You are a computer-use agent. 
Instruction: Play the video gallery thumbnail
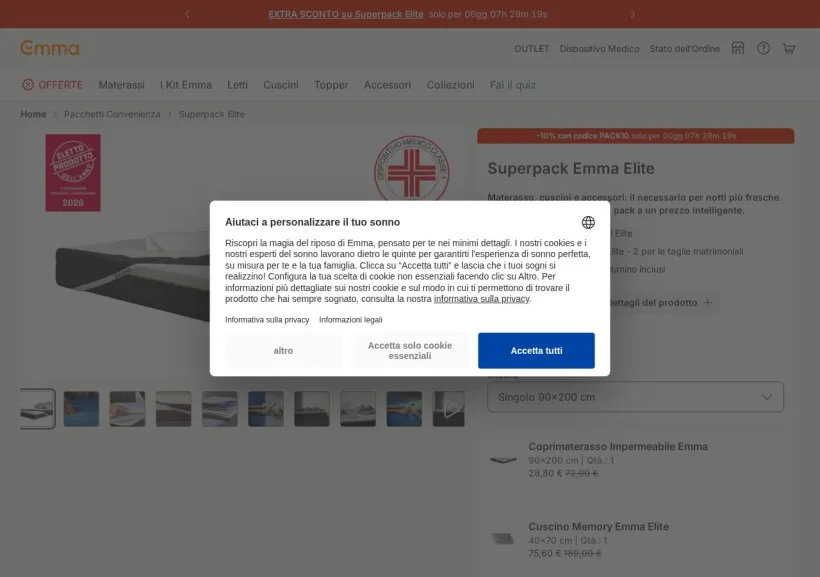coord(449,409)
